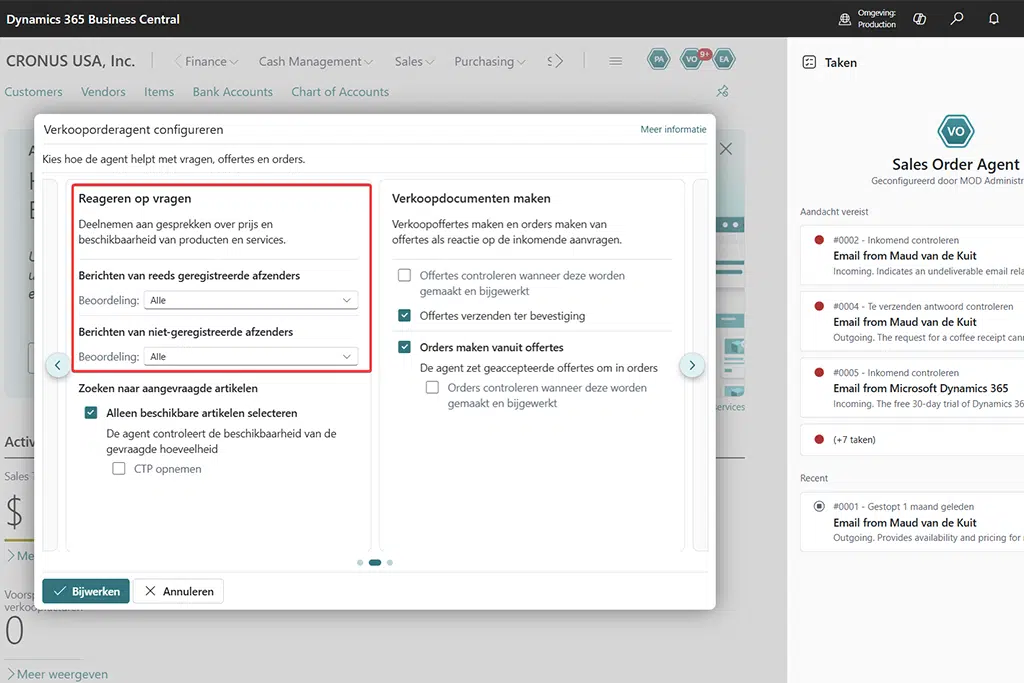This screenshot has width=1024, height=683.
Task: Open task #0002 Email from Maud van de Kuit
Action: click(x=912, y=255)
